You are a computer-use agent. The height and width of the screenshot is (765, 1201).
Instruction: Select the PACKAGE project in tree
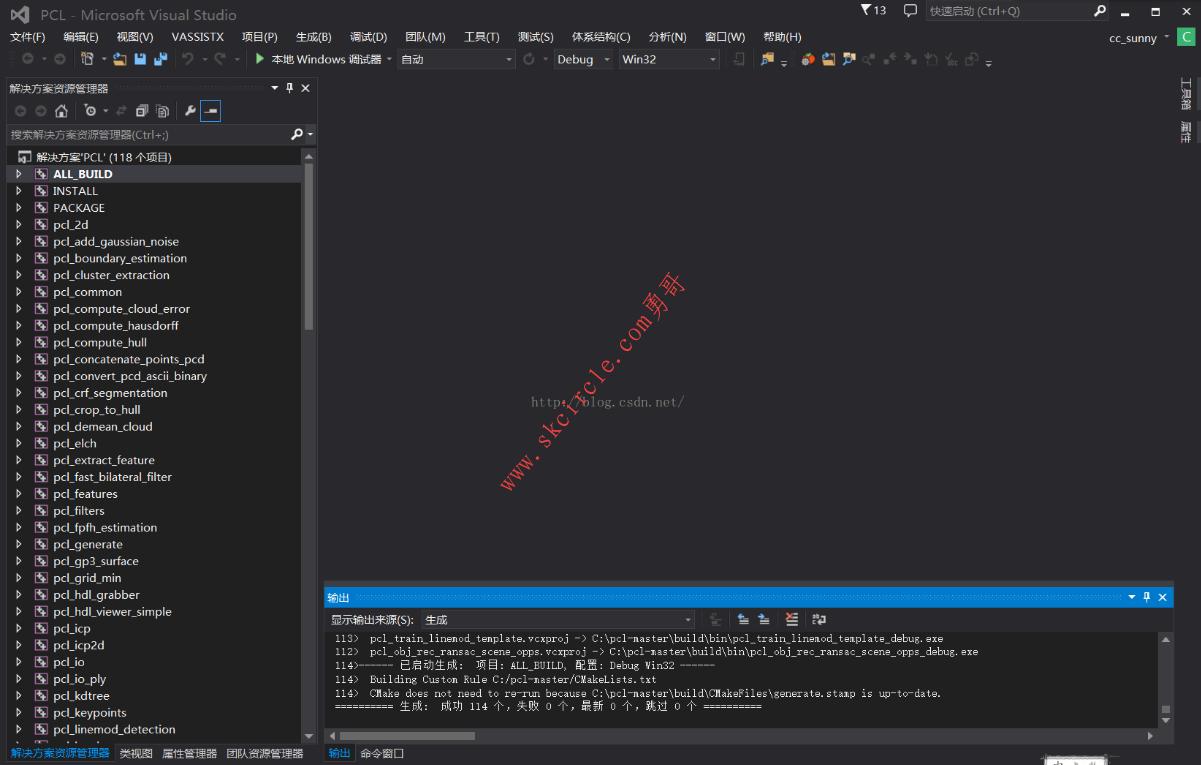(79, 208)
